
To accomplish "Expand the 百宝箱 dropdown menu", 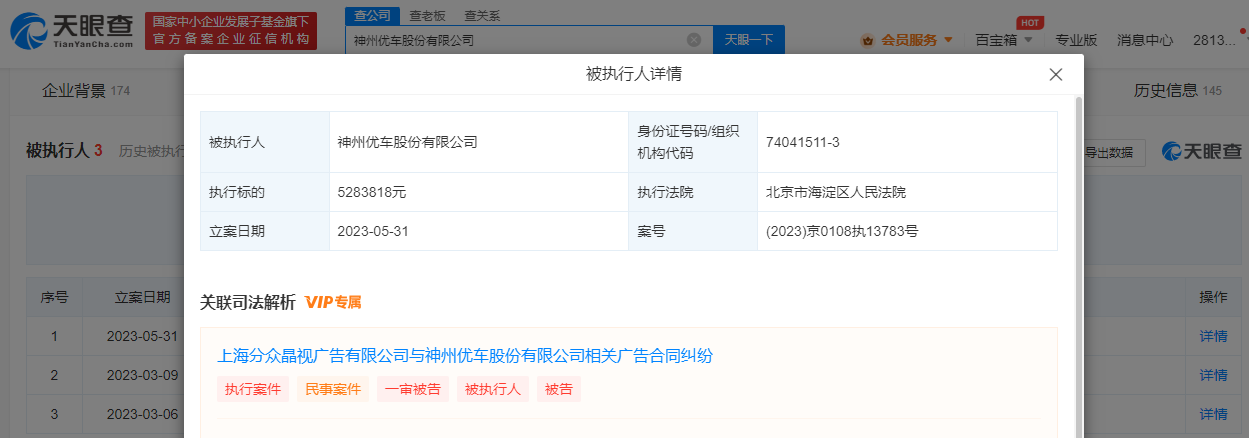I will (1002, 40).
